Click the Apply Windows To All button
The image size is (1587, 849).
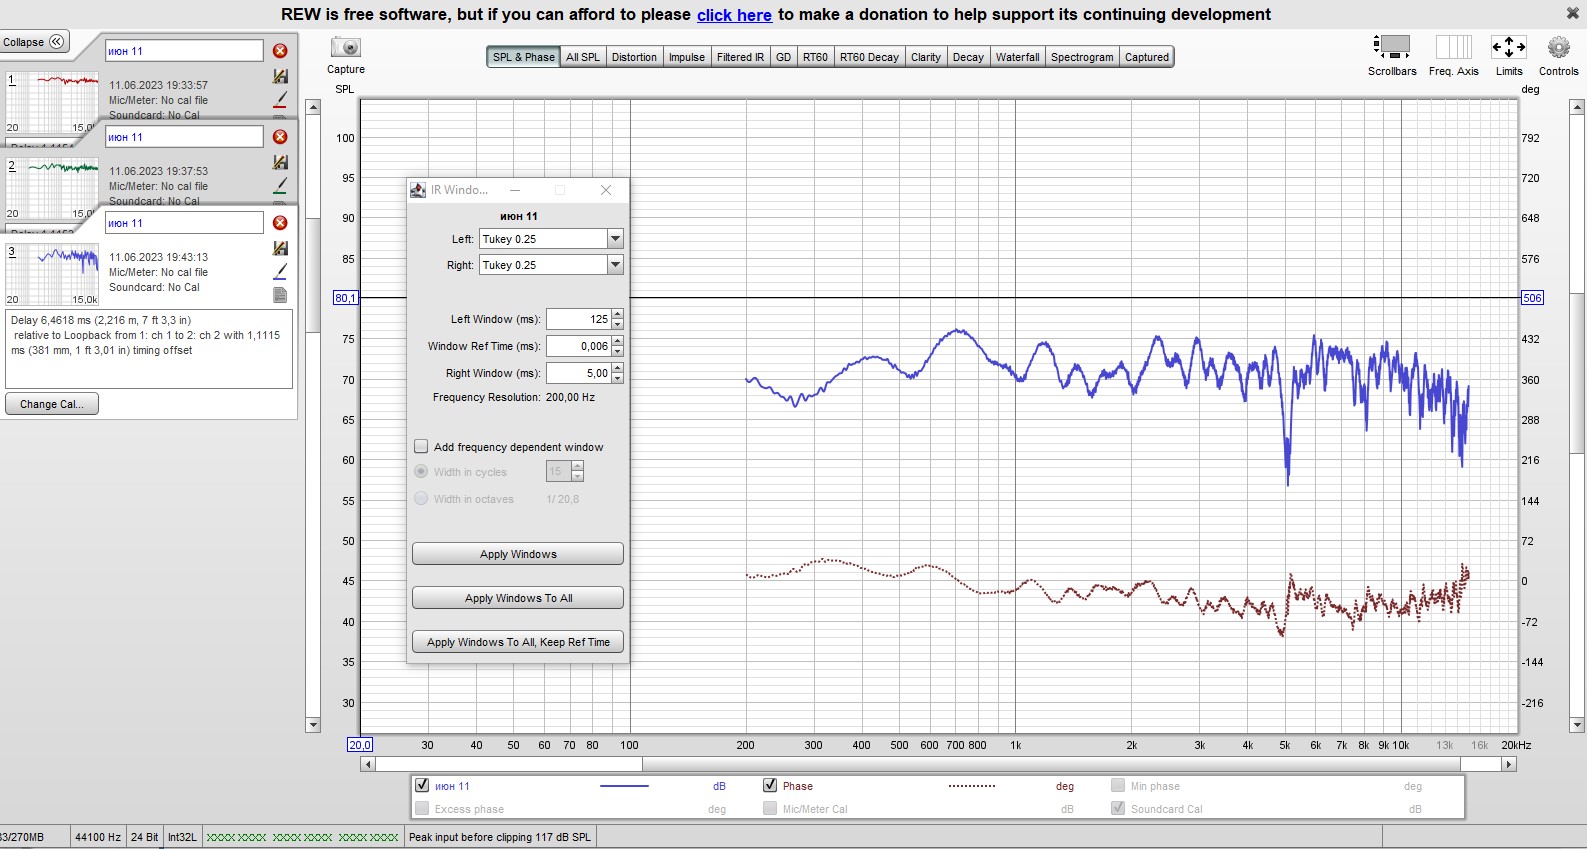pyautogui.click(x=518, y=598)
